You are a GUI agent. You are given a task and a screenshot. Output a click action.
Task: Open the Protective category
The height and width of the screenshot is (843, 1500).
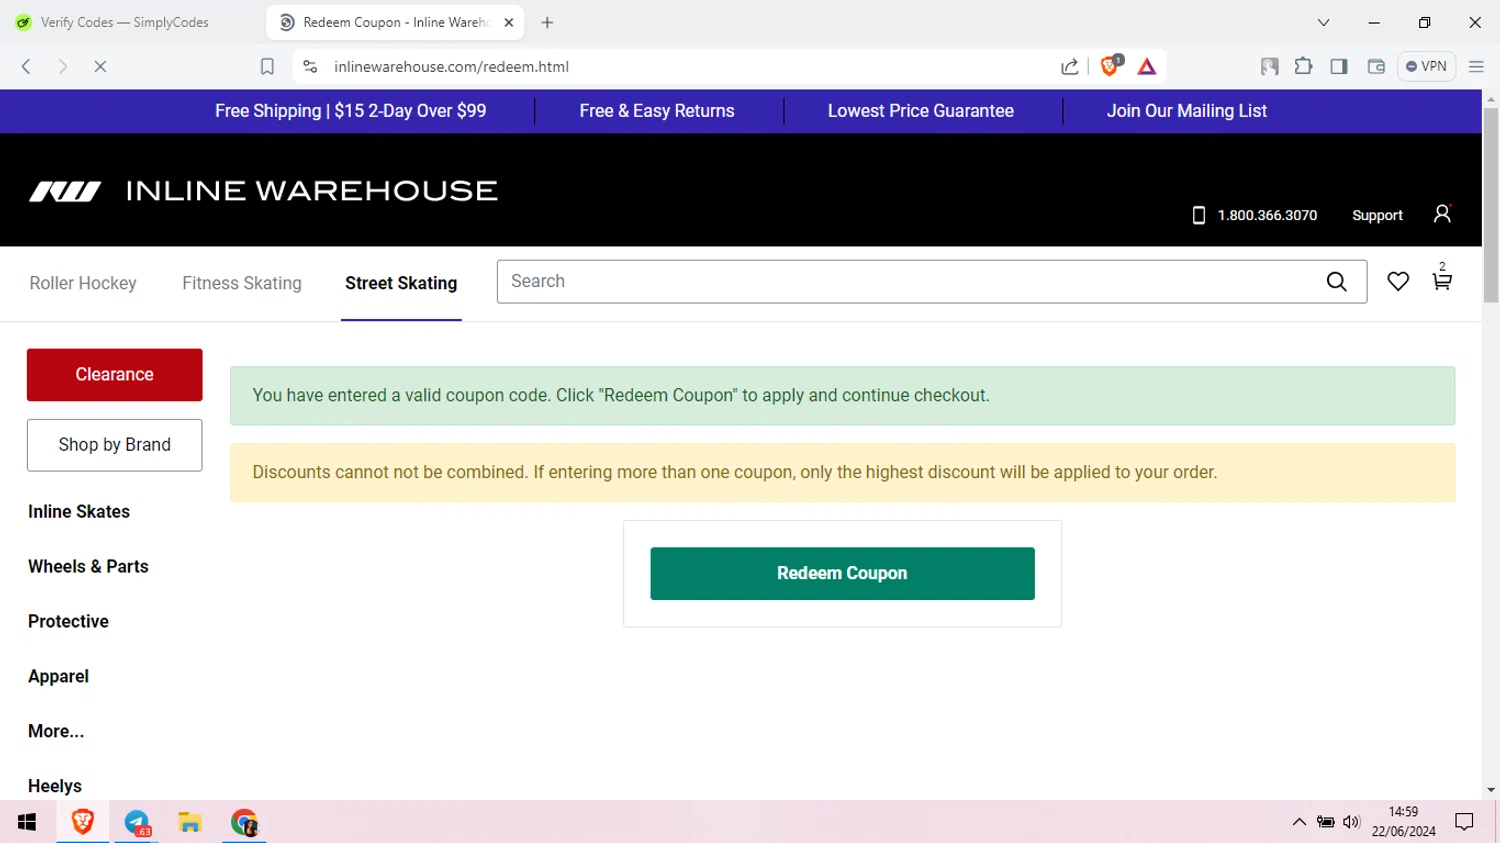click(68, 622)
